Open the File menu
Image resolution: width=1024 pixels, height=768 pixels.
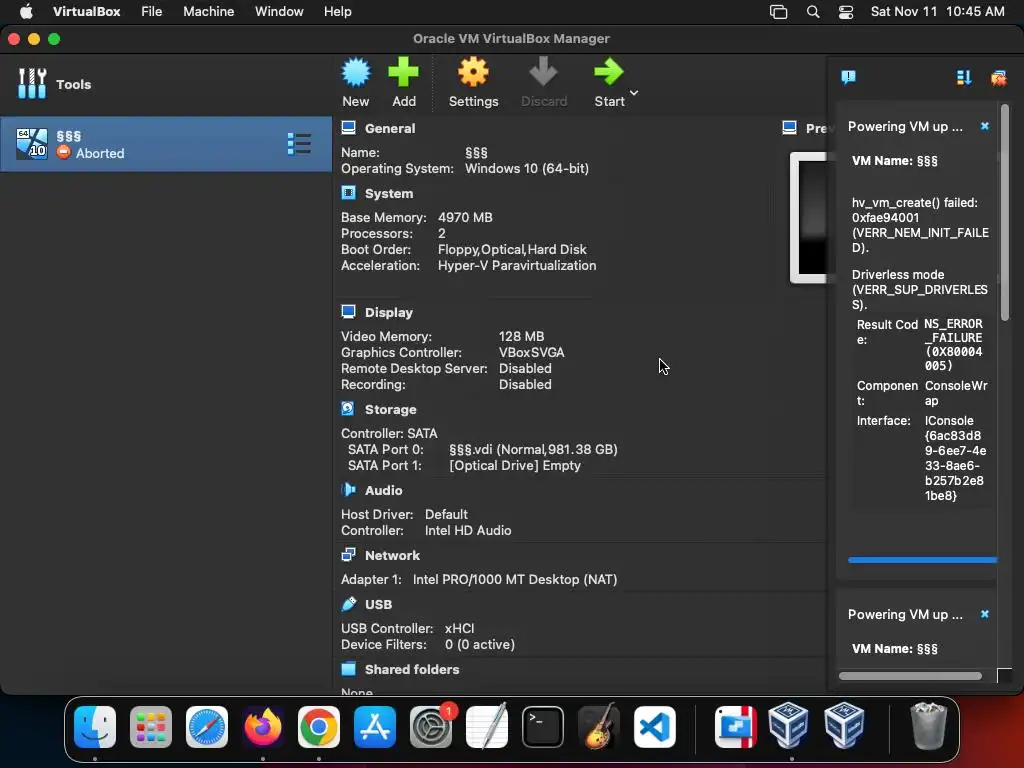coord(152,11)
